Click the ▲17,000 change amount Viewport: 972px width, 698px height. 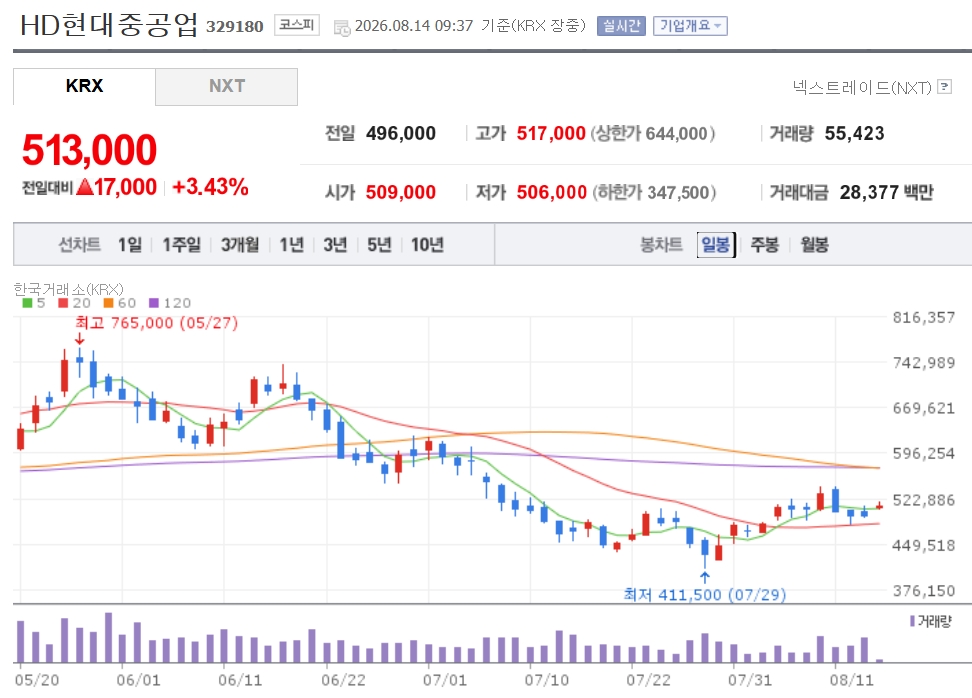[x=117, y=187]
